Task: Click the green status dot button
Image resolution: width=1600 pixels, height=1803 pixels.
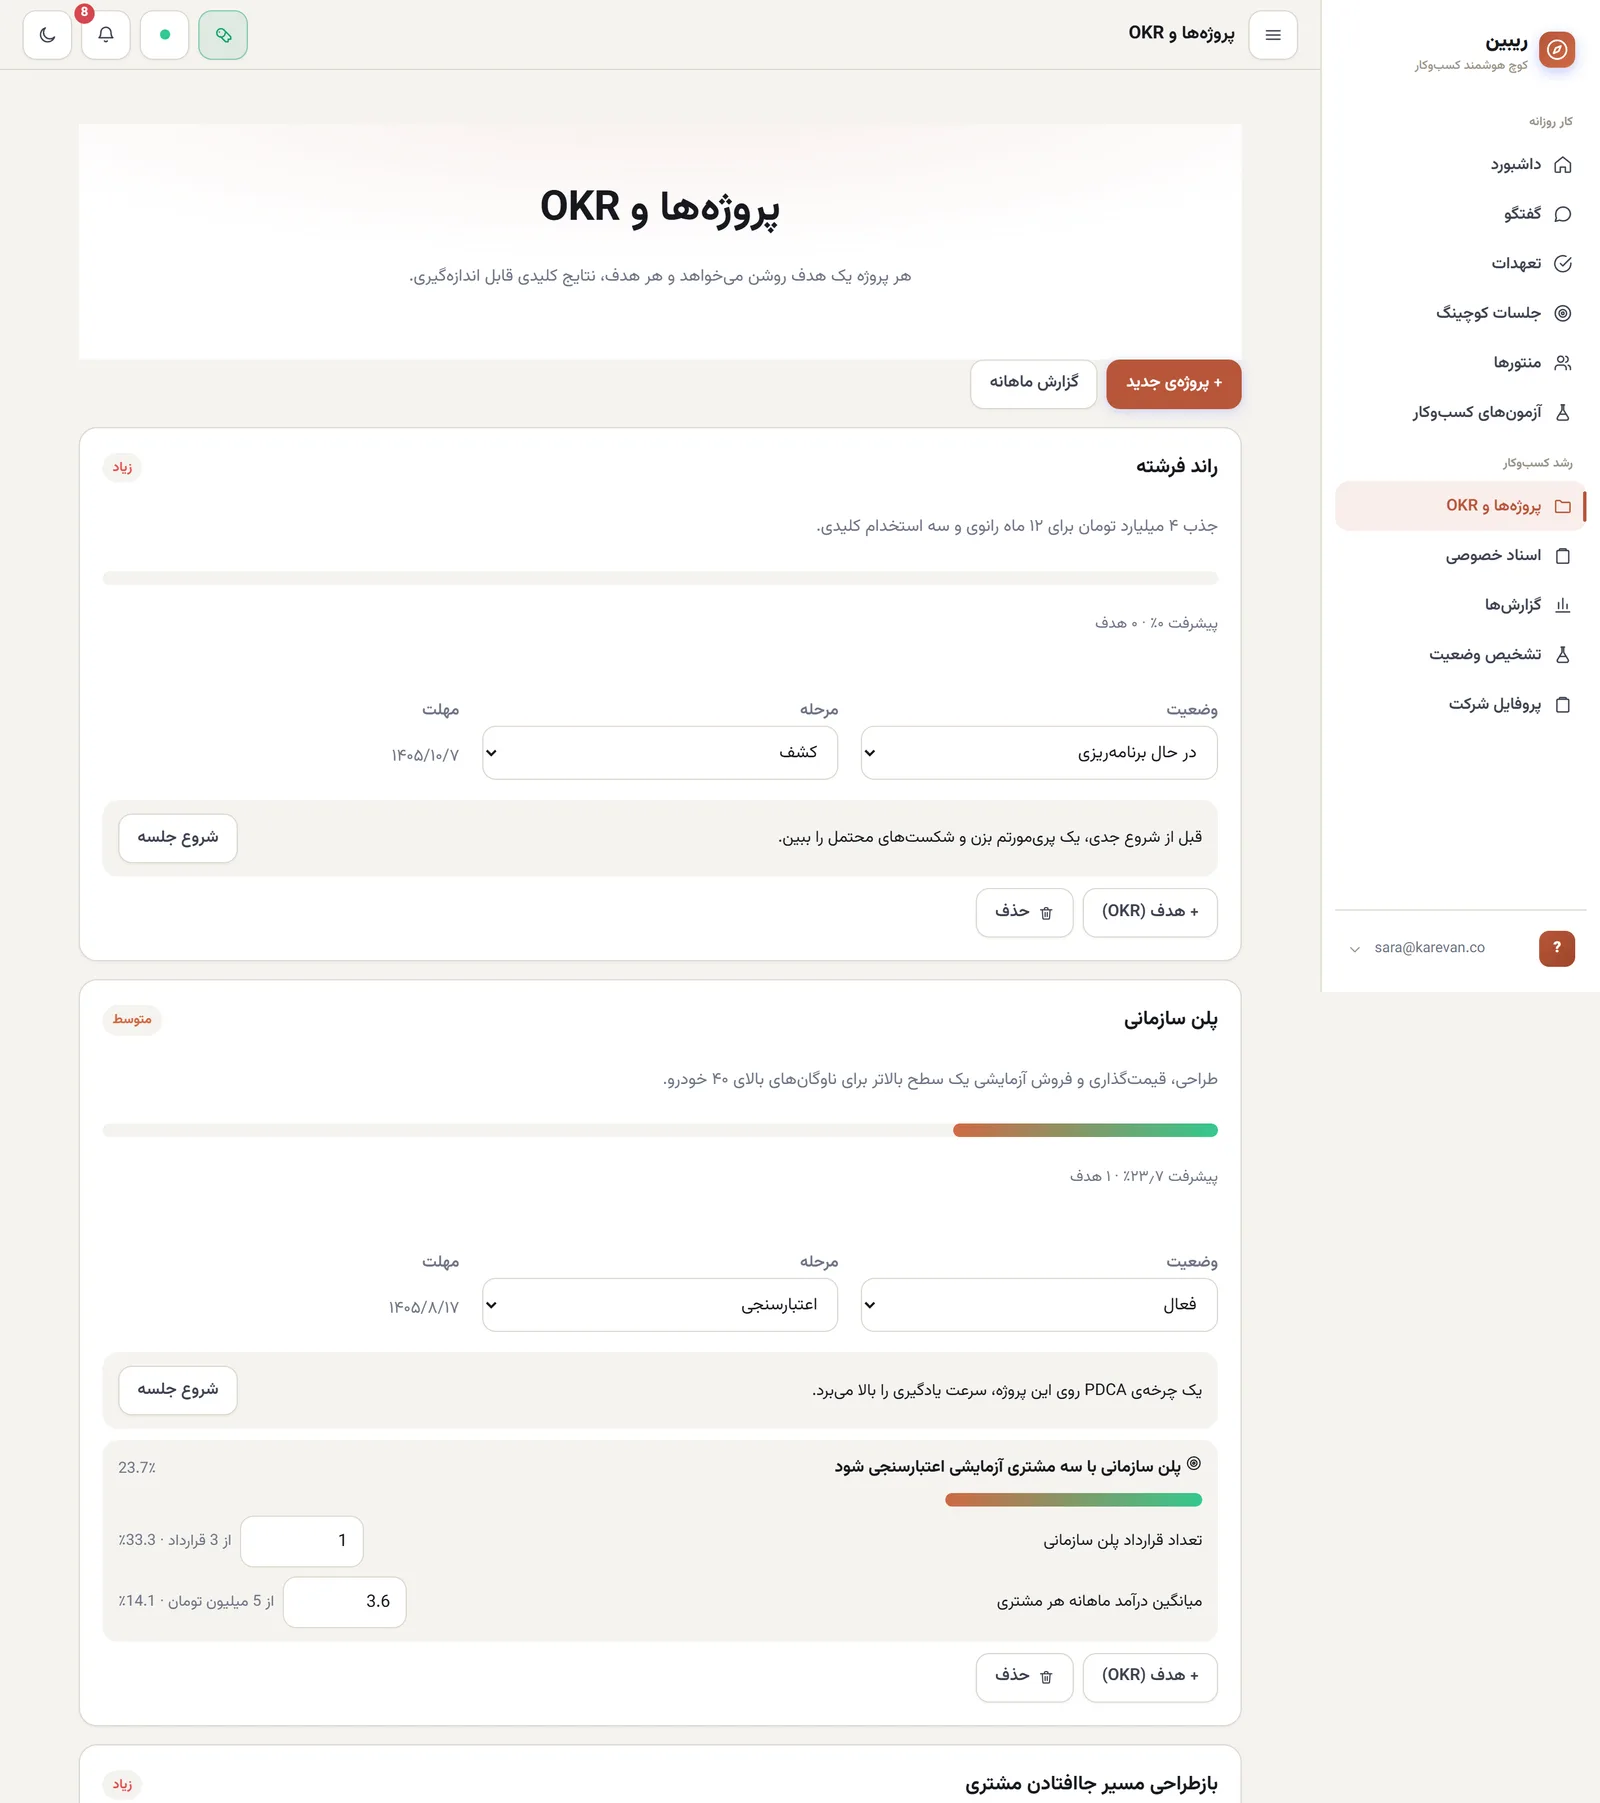Action: point(165,35)
